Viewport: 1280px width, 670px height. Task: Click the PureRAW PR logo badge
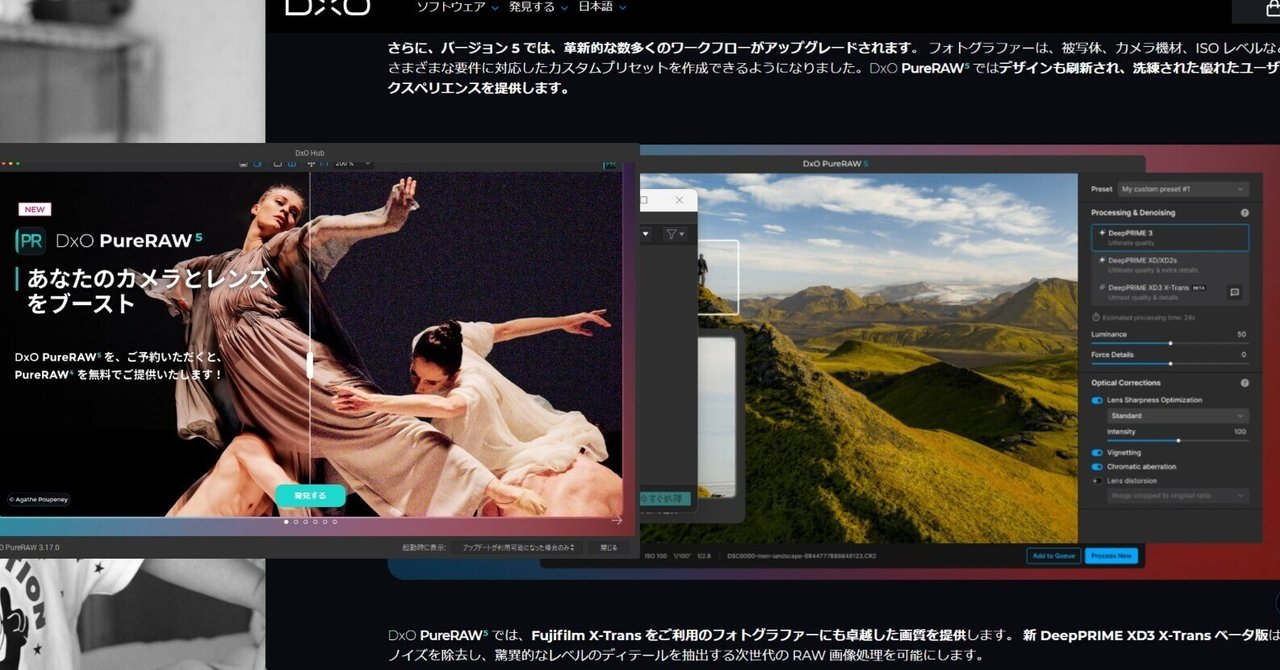29,240
